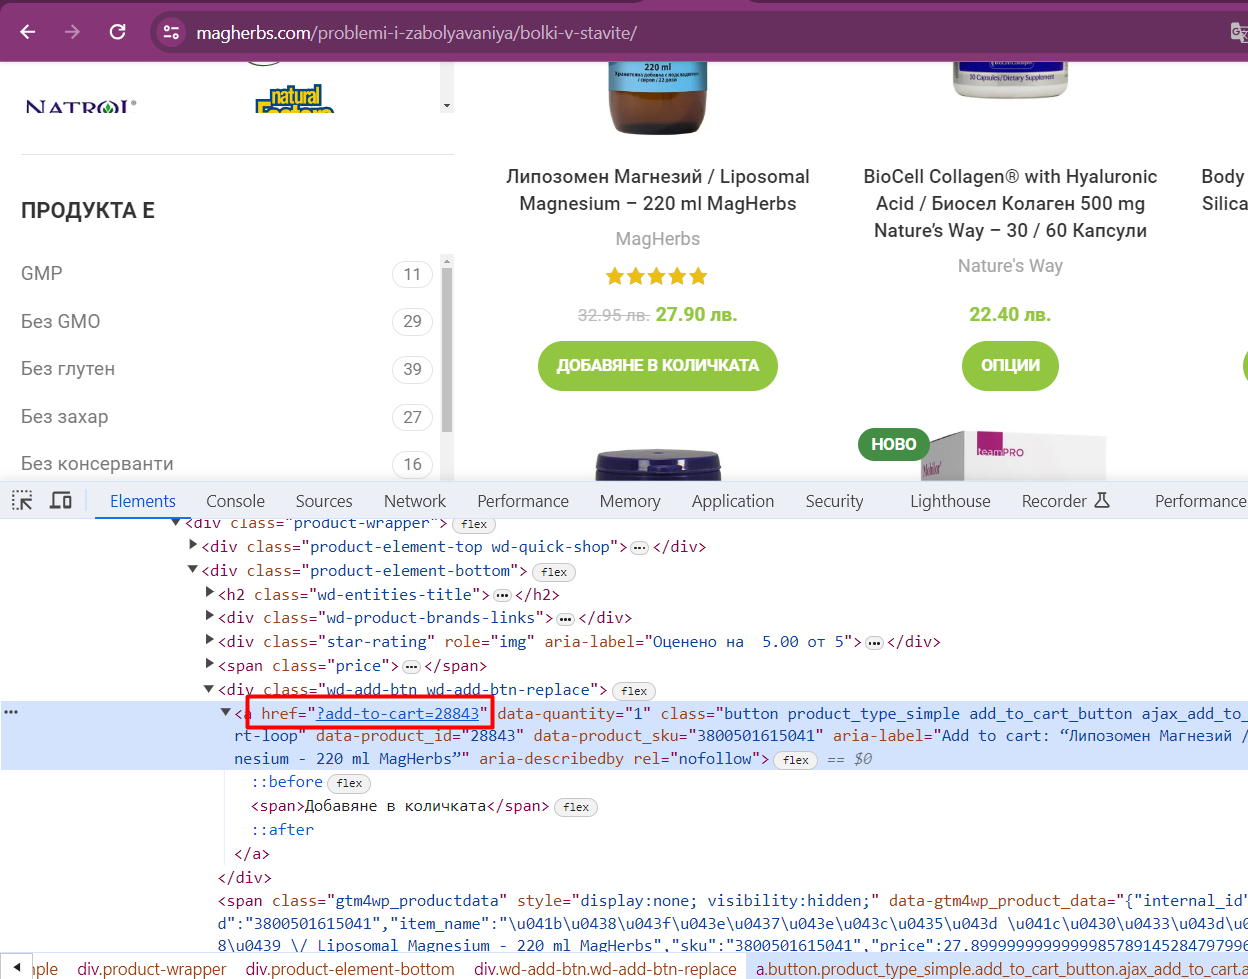
Task: Click ellipsis in product-element-top row
Action: click(640, 548)
